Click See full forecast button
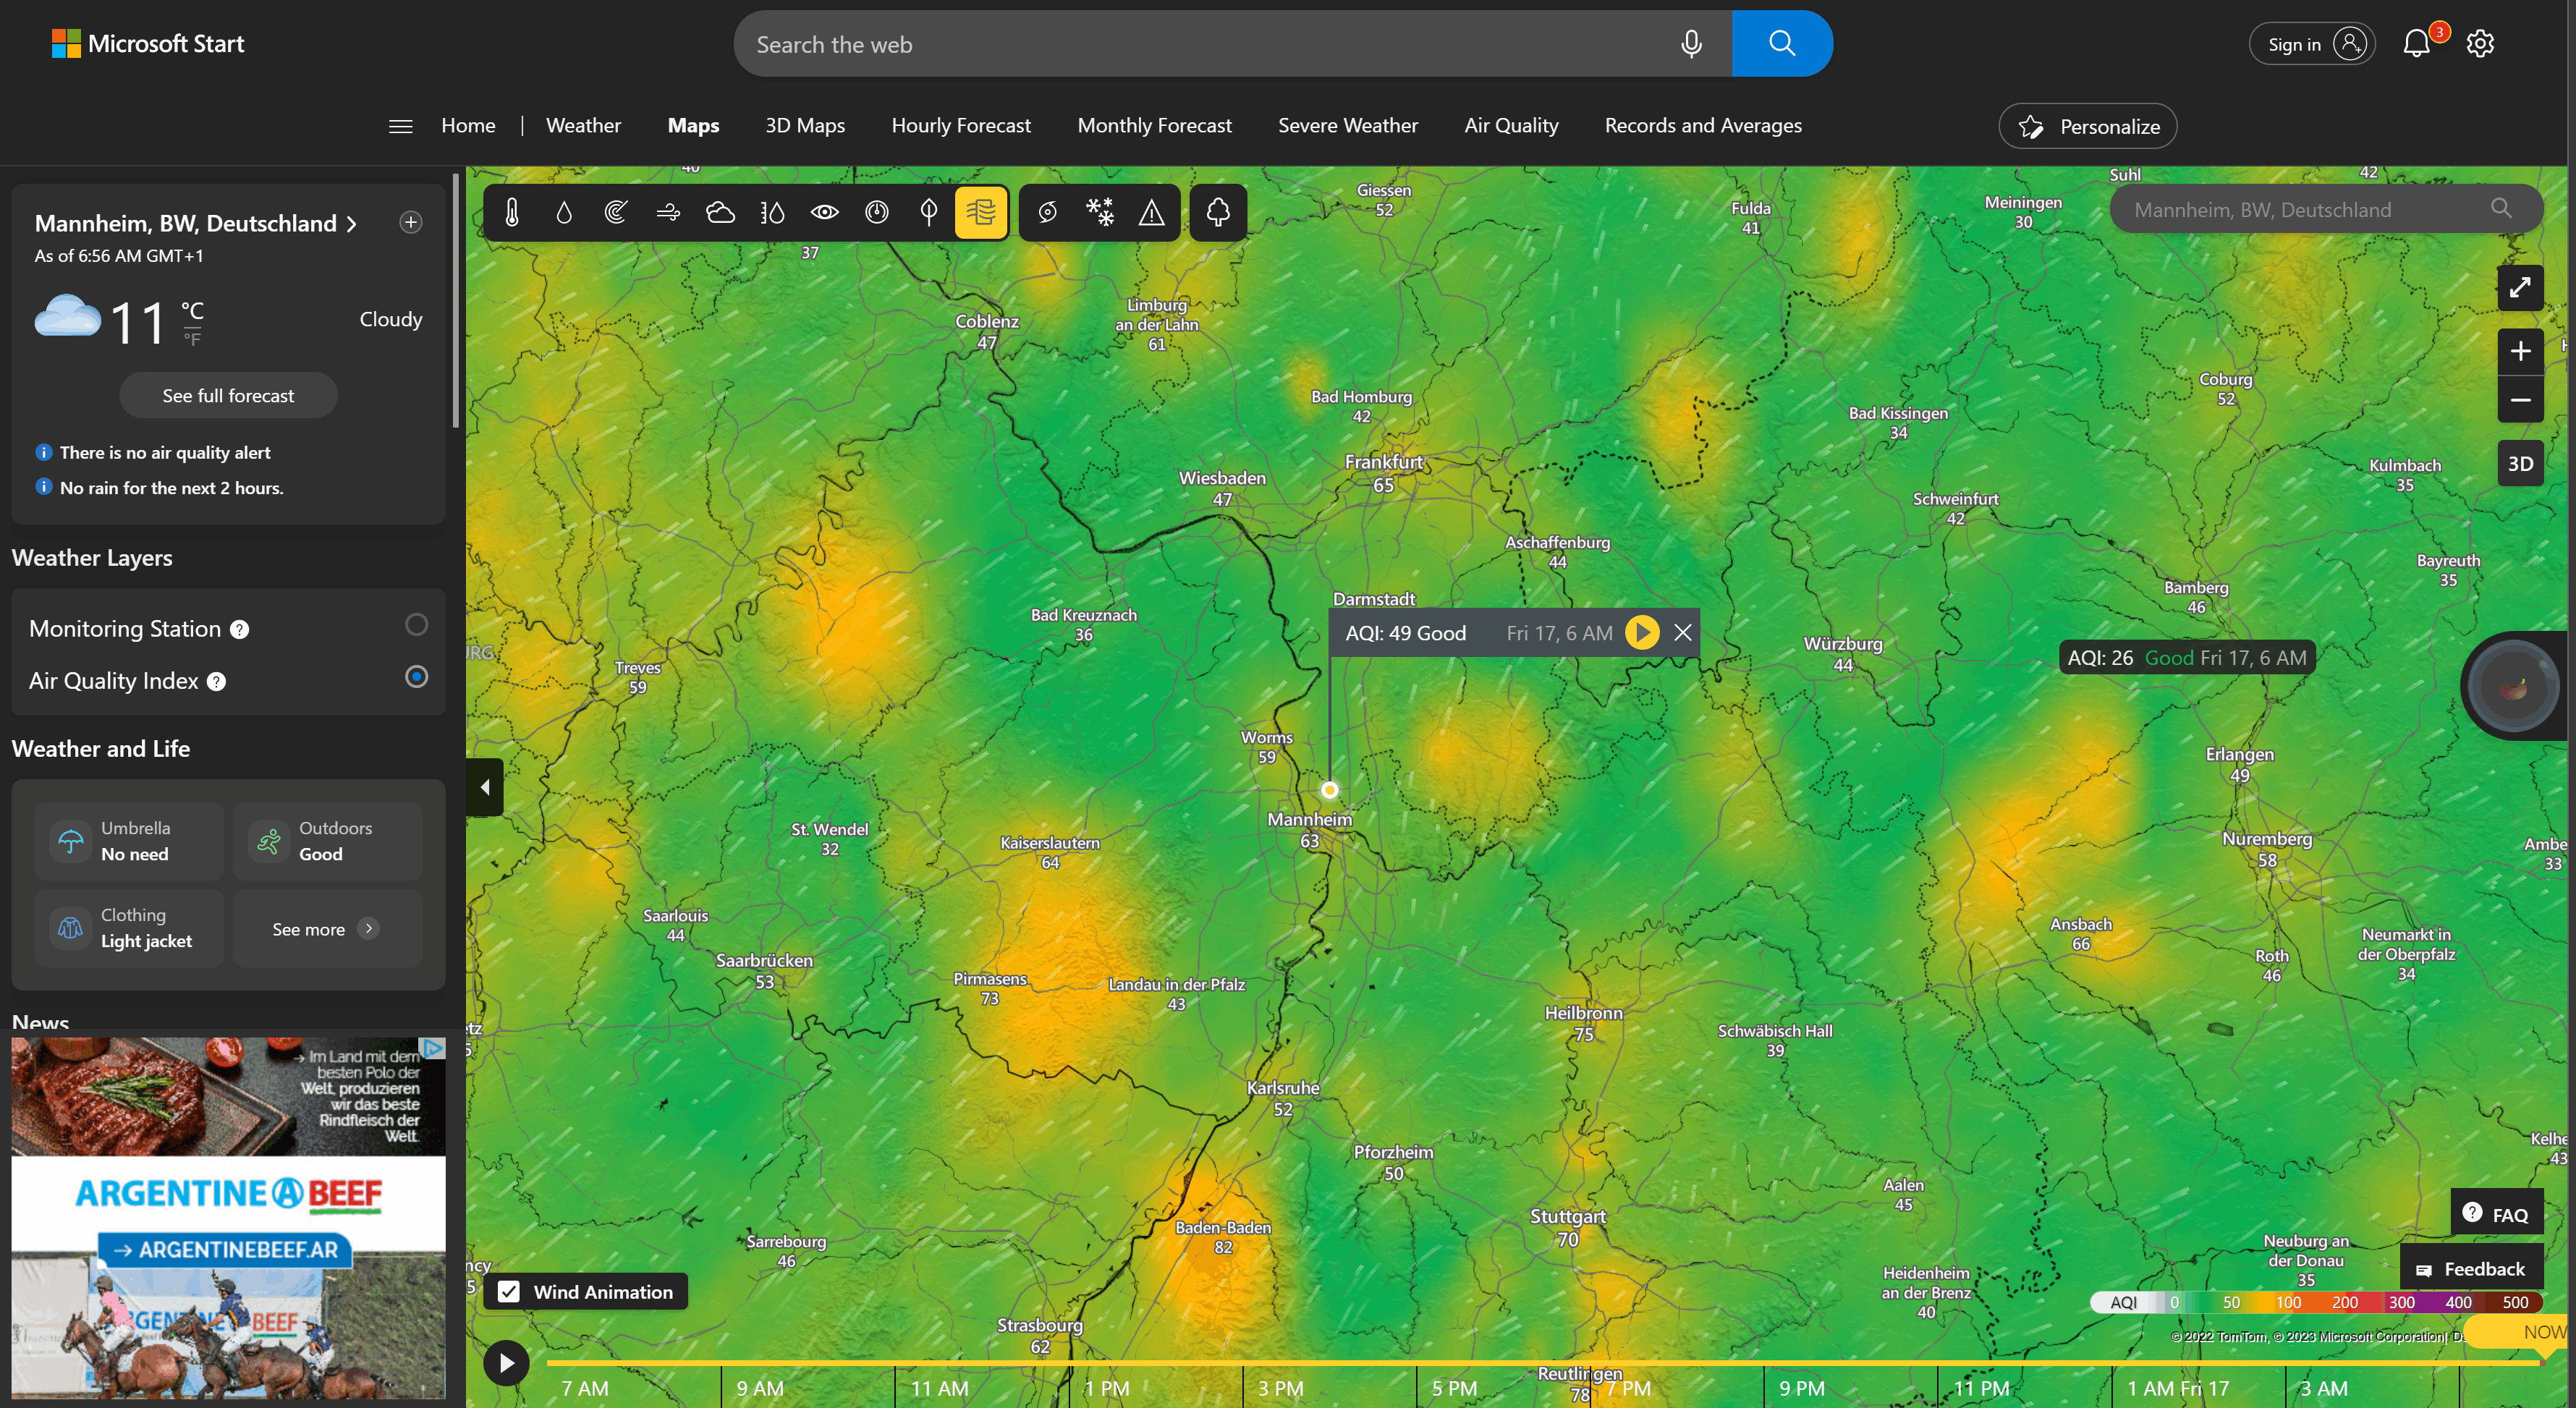This screenshot has height=1408, width=2576. tap(228, 396)
